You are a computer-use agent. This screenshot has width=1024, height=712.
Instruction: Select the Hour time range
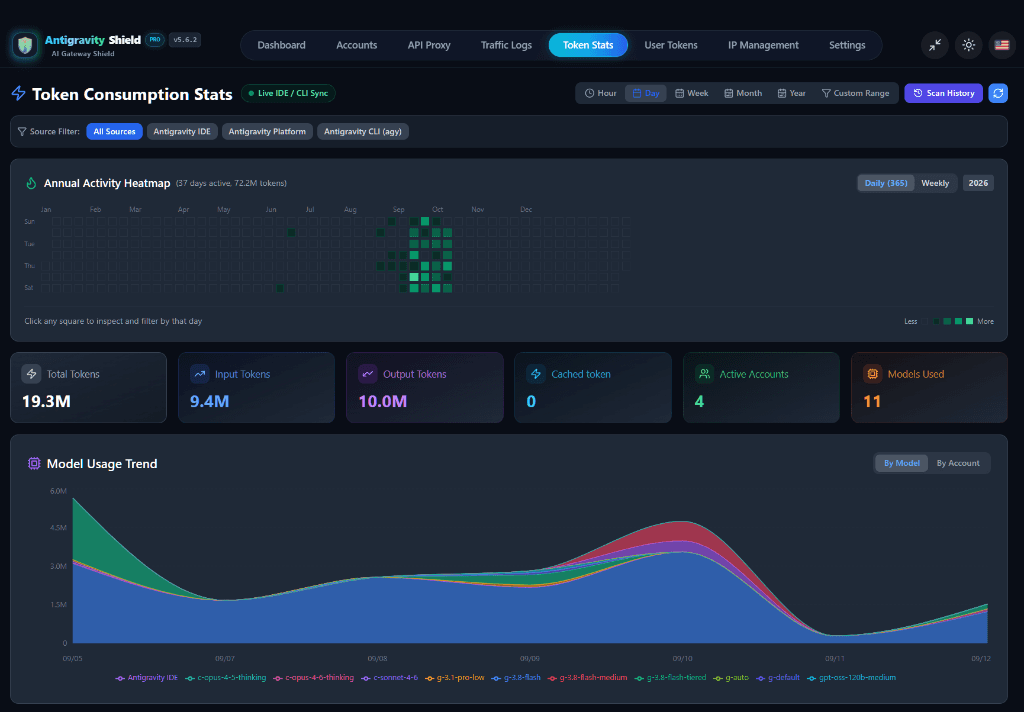click(x=600, y=93)
